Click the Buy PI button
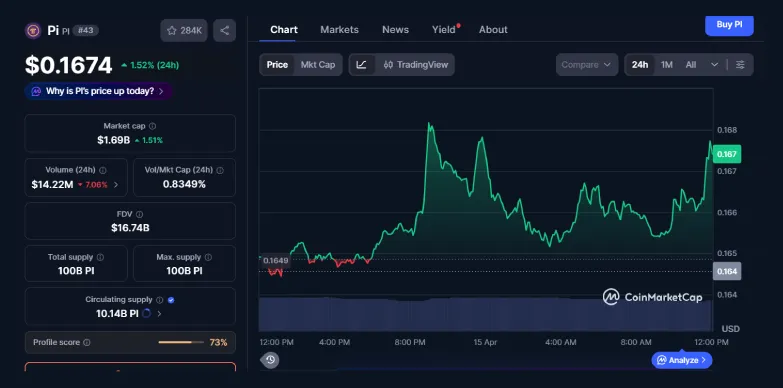Viewport: 783px width, 388px height. click(x=729, y=25)
